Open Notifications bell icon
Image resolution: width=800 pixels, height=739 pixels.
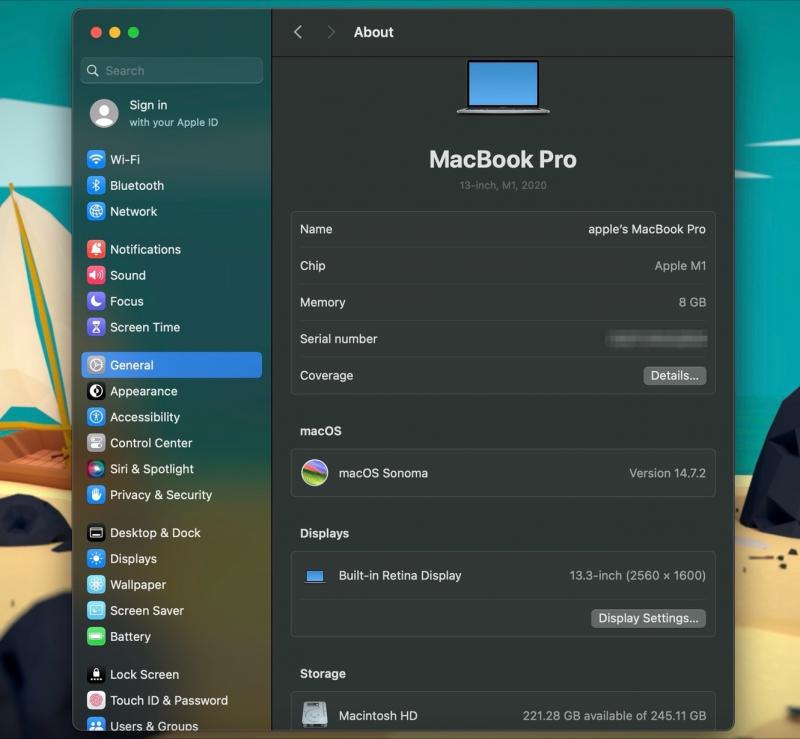[96, 249]
